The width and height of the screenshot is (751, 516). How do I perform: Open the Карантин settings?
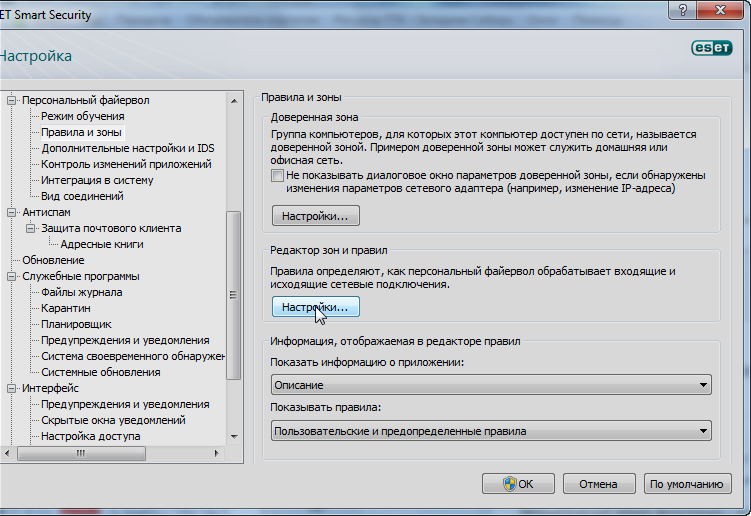66,308
